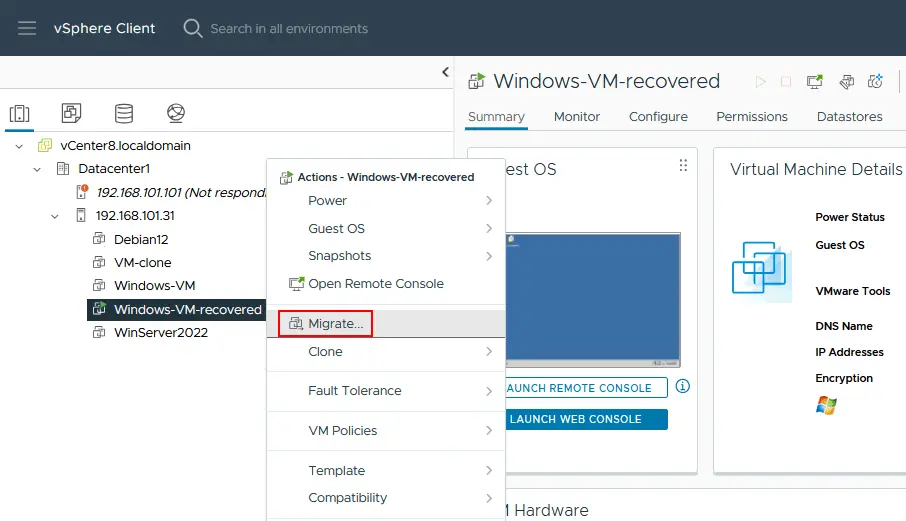The image size is (906, 521).
Task: Switch to Hosts and Clusters inventory view
Action: point(20,113)
